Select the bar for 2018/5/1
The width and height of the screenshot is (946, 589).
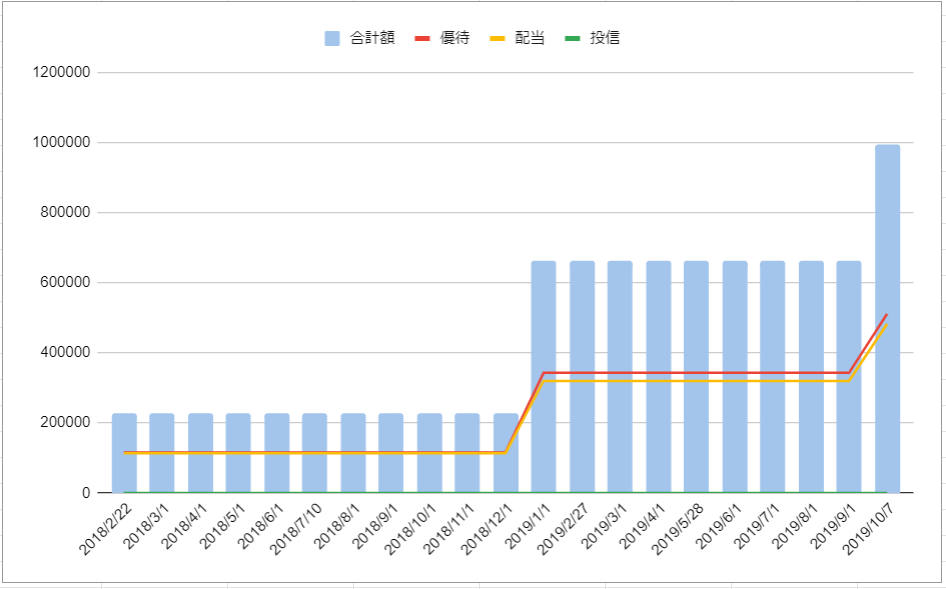(x=238, y=453)
